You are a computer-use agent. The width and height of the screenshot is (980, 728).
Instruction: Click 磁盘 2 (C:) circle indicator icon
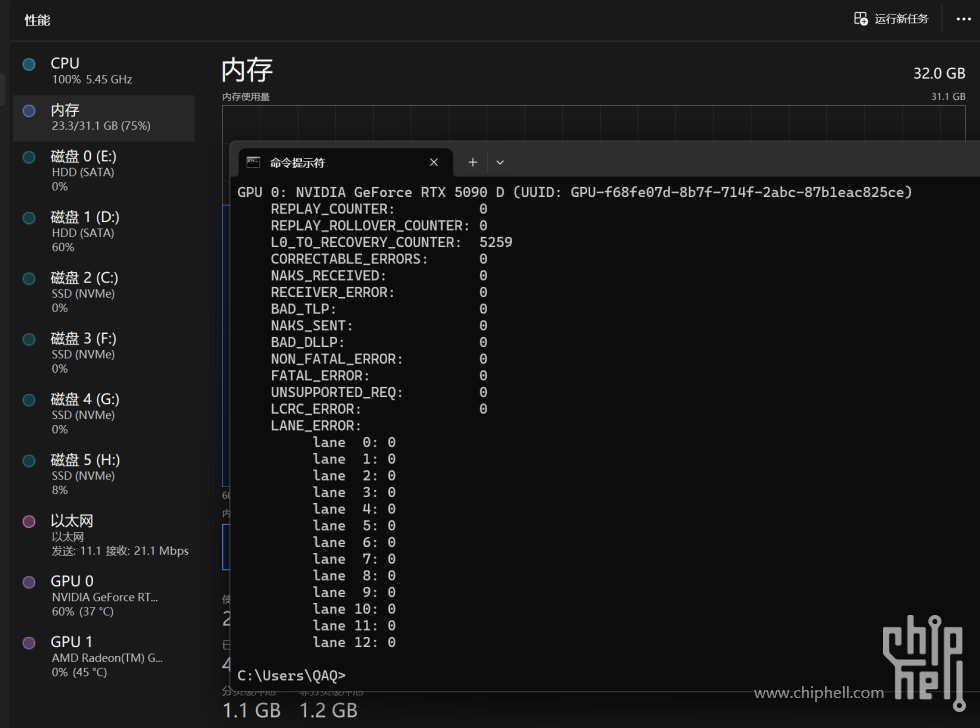point(29,278)
